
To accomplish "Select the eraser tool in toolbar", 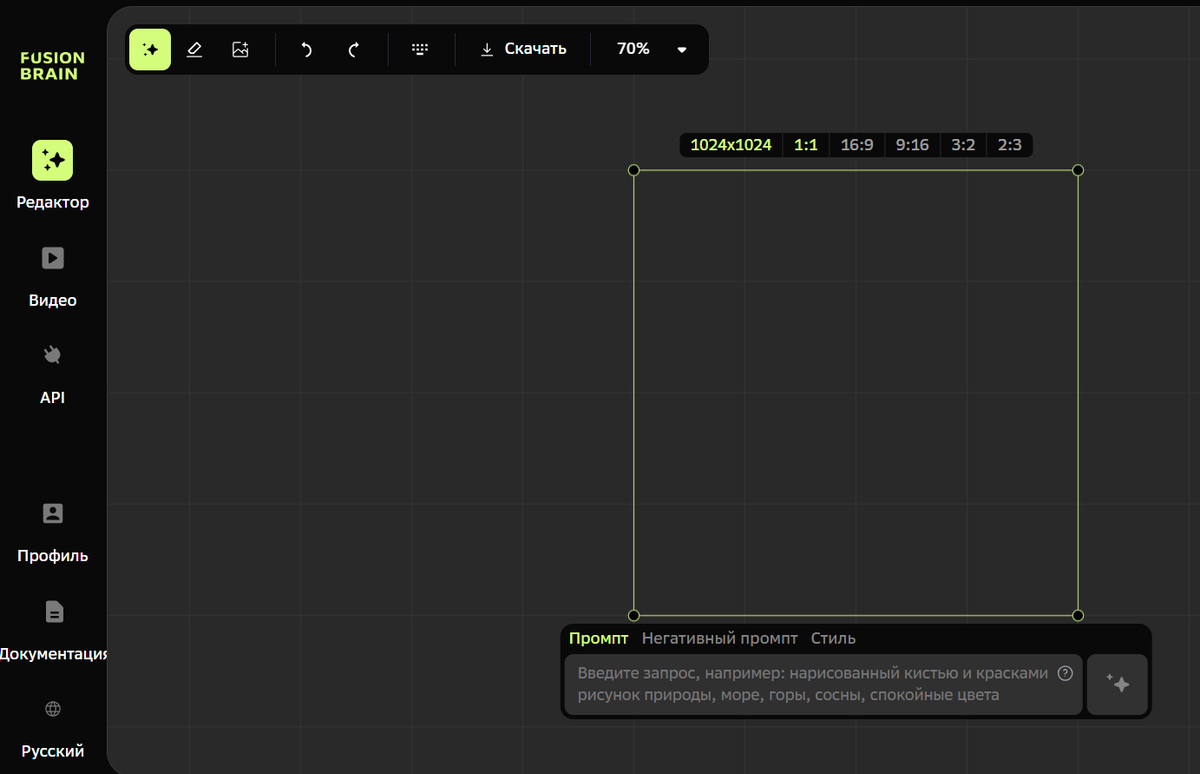I will point(195,49).
